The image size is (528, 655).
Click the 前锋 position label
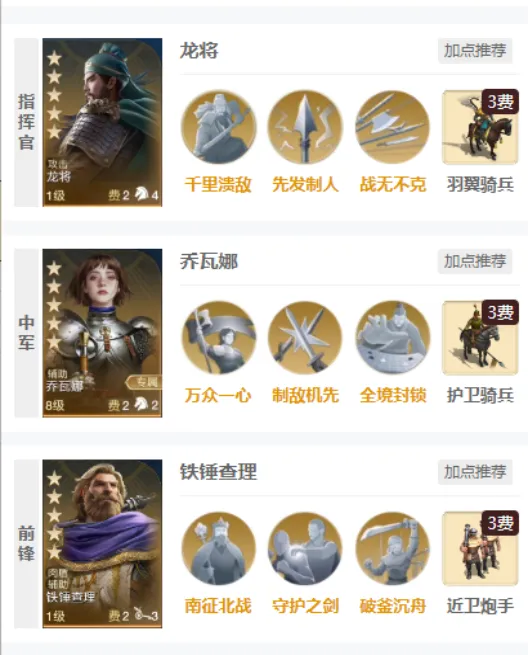pos(26,544)
